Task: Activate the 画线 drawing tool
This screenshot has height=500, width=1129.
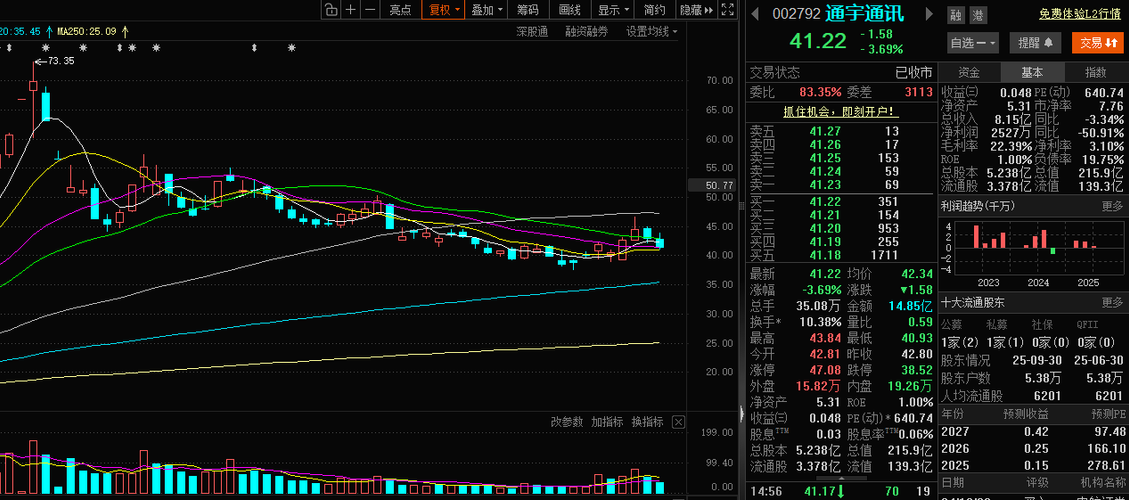Action: 570,9
